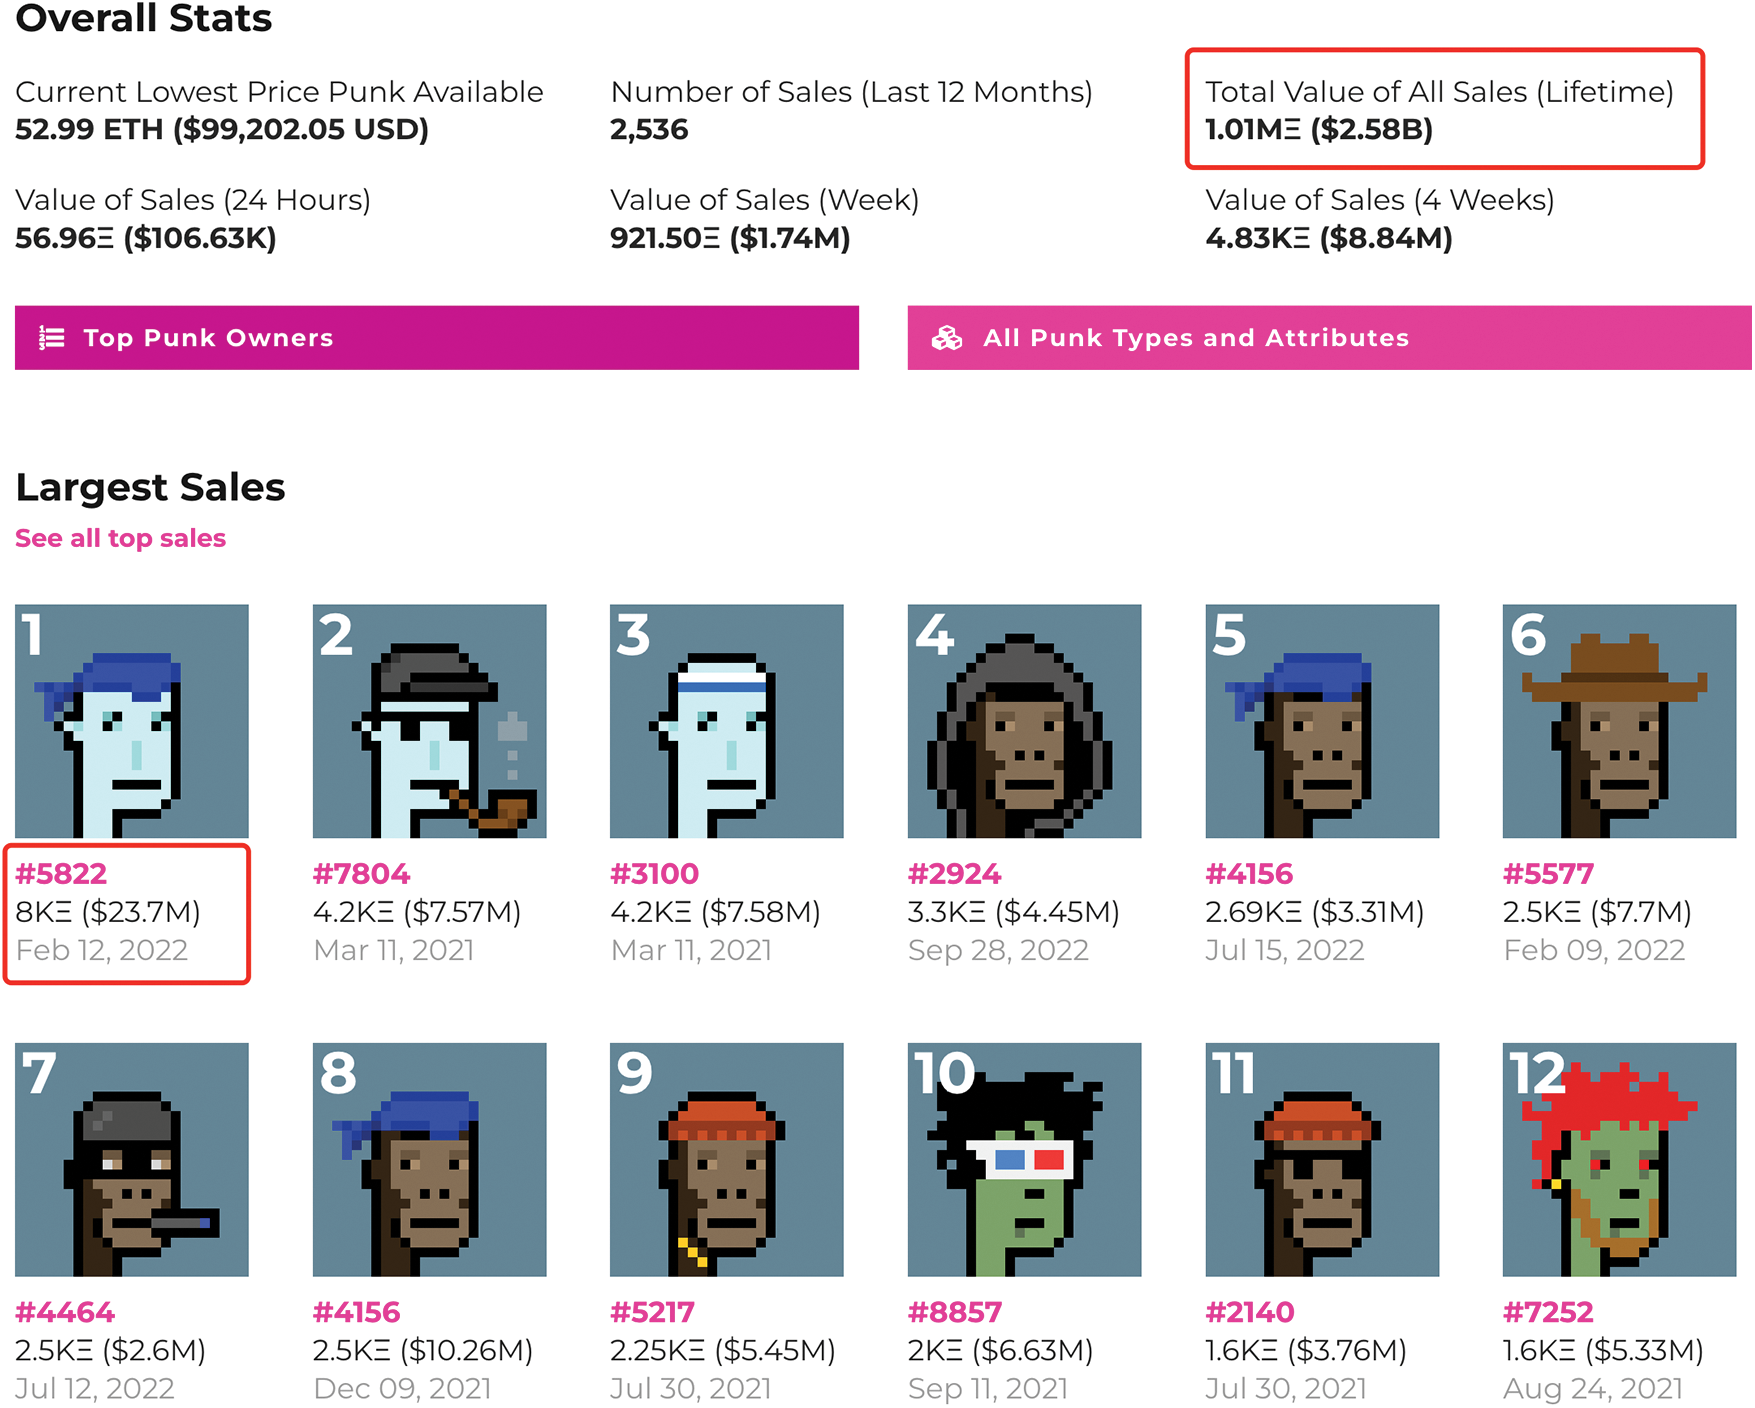Click the #4464 punk link
The height and width of the screenshot is (1408, 1755).
point(65,1312)
